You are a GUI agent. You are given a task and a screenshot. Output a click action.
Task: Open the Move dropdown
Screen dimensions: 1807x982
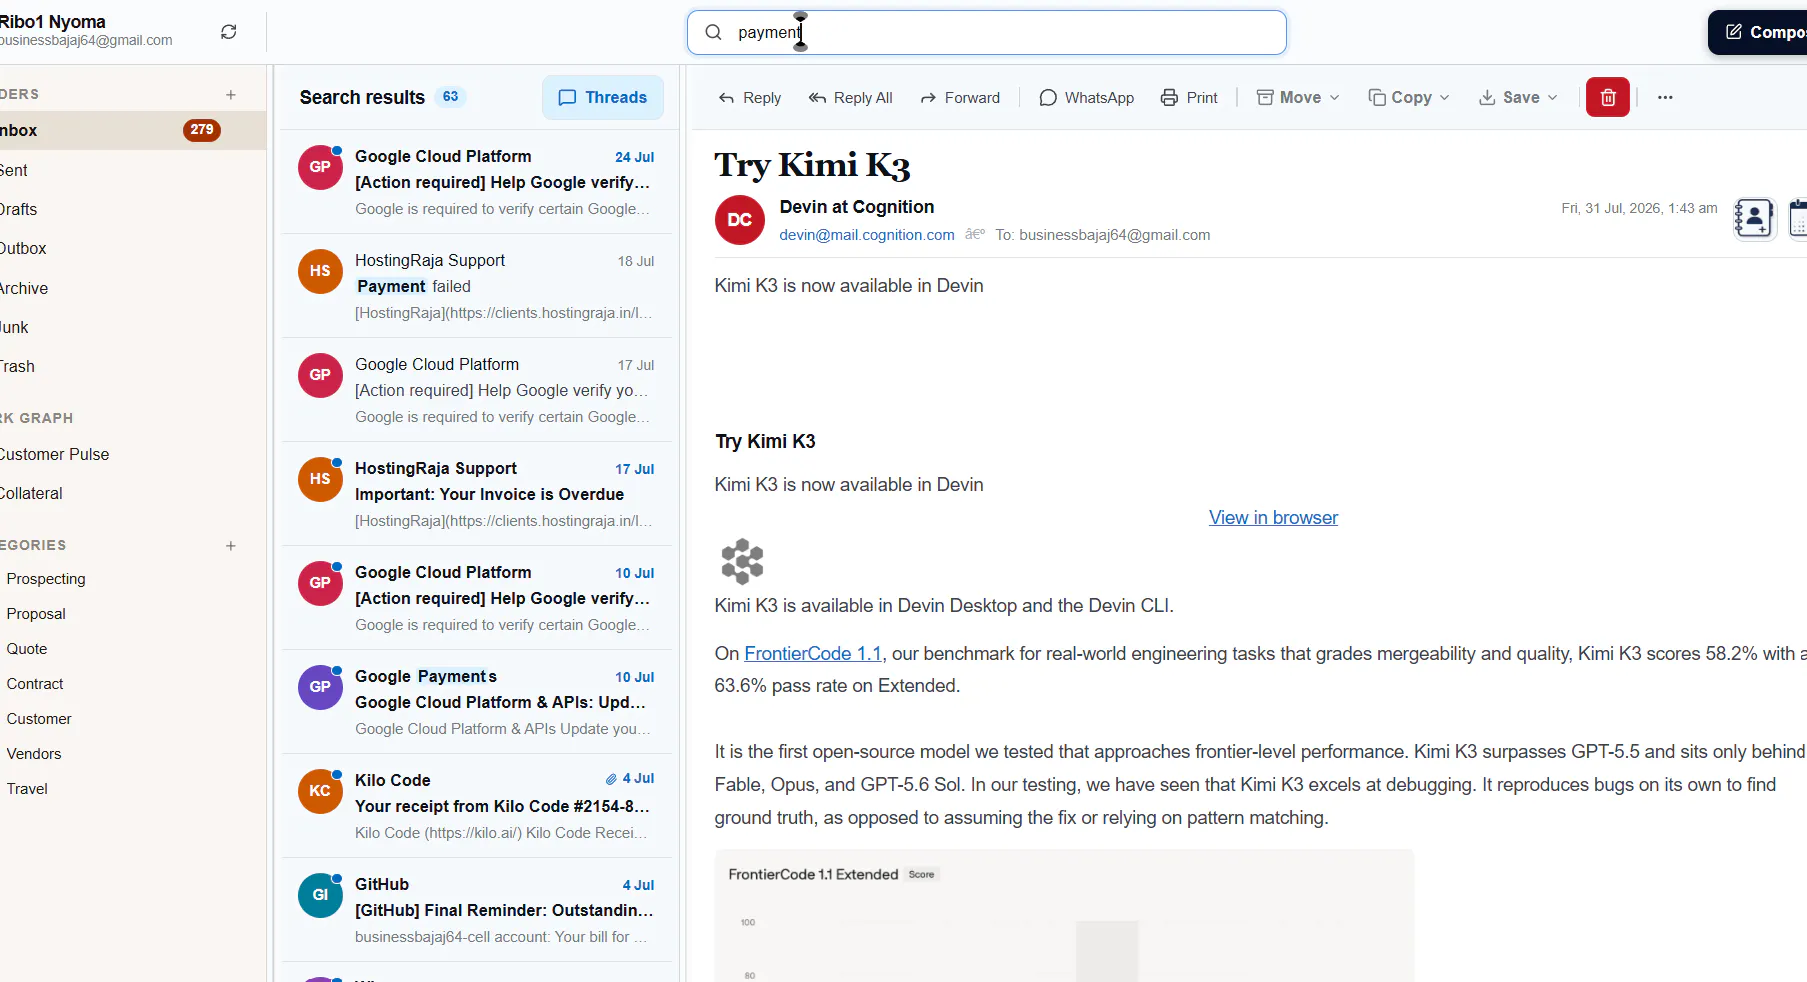click(1298, 97)
